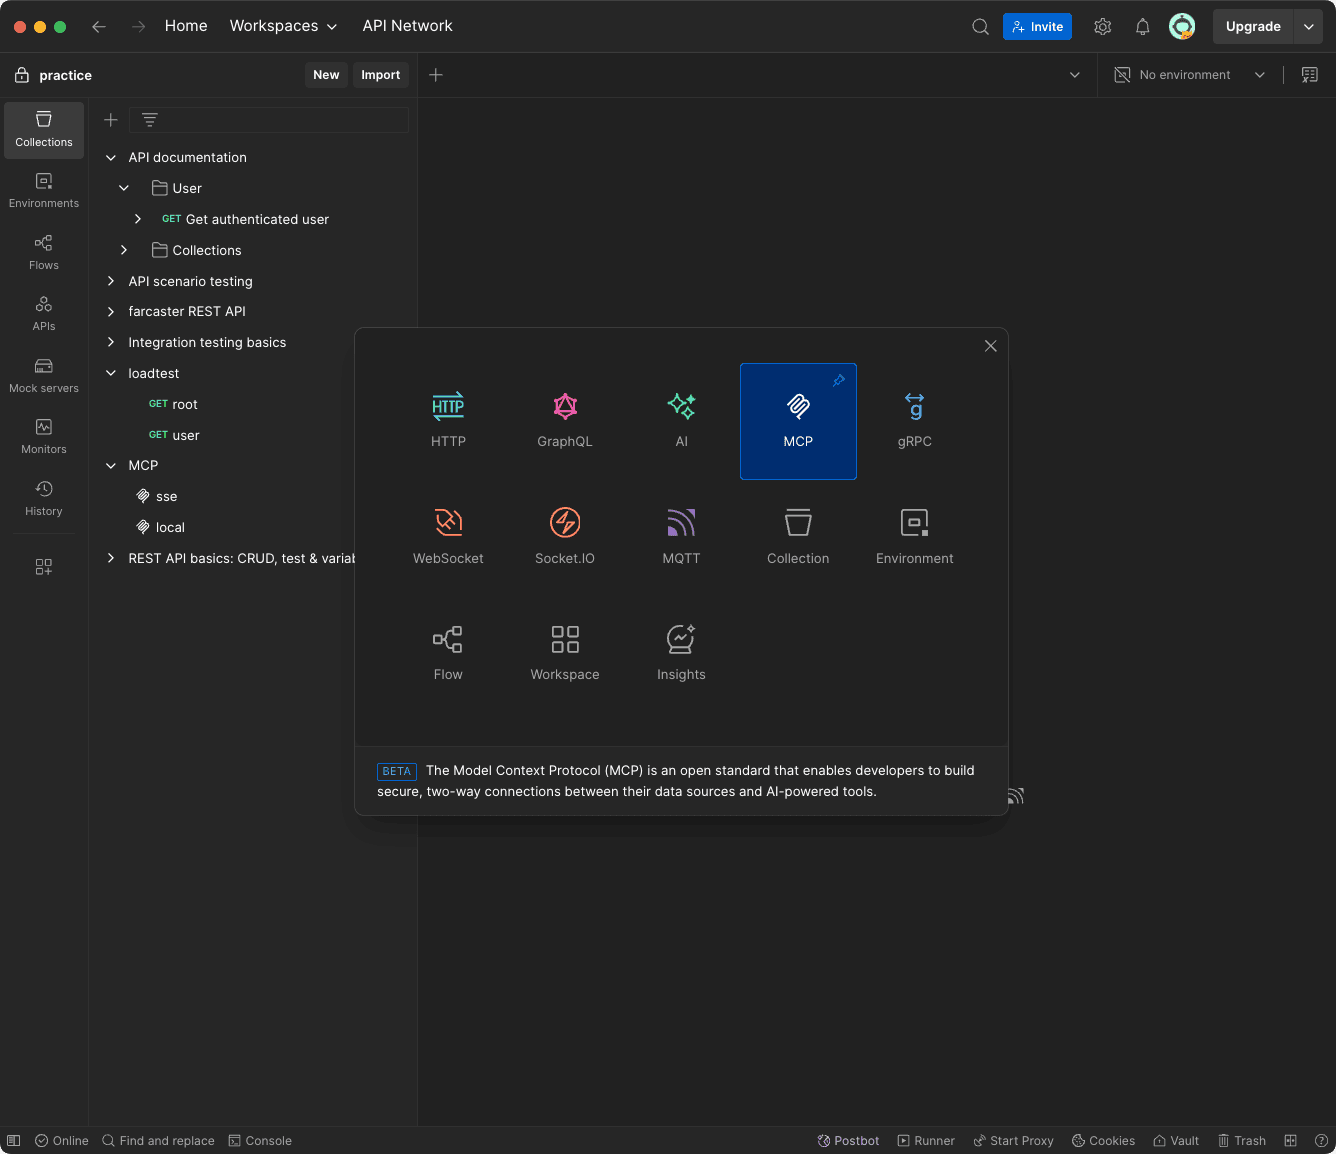
Task: Select the HTTP request type
Action: (448, 421)
